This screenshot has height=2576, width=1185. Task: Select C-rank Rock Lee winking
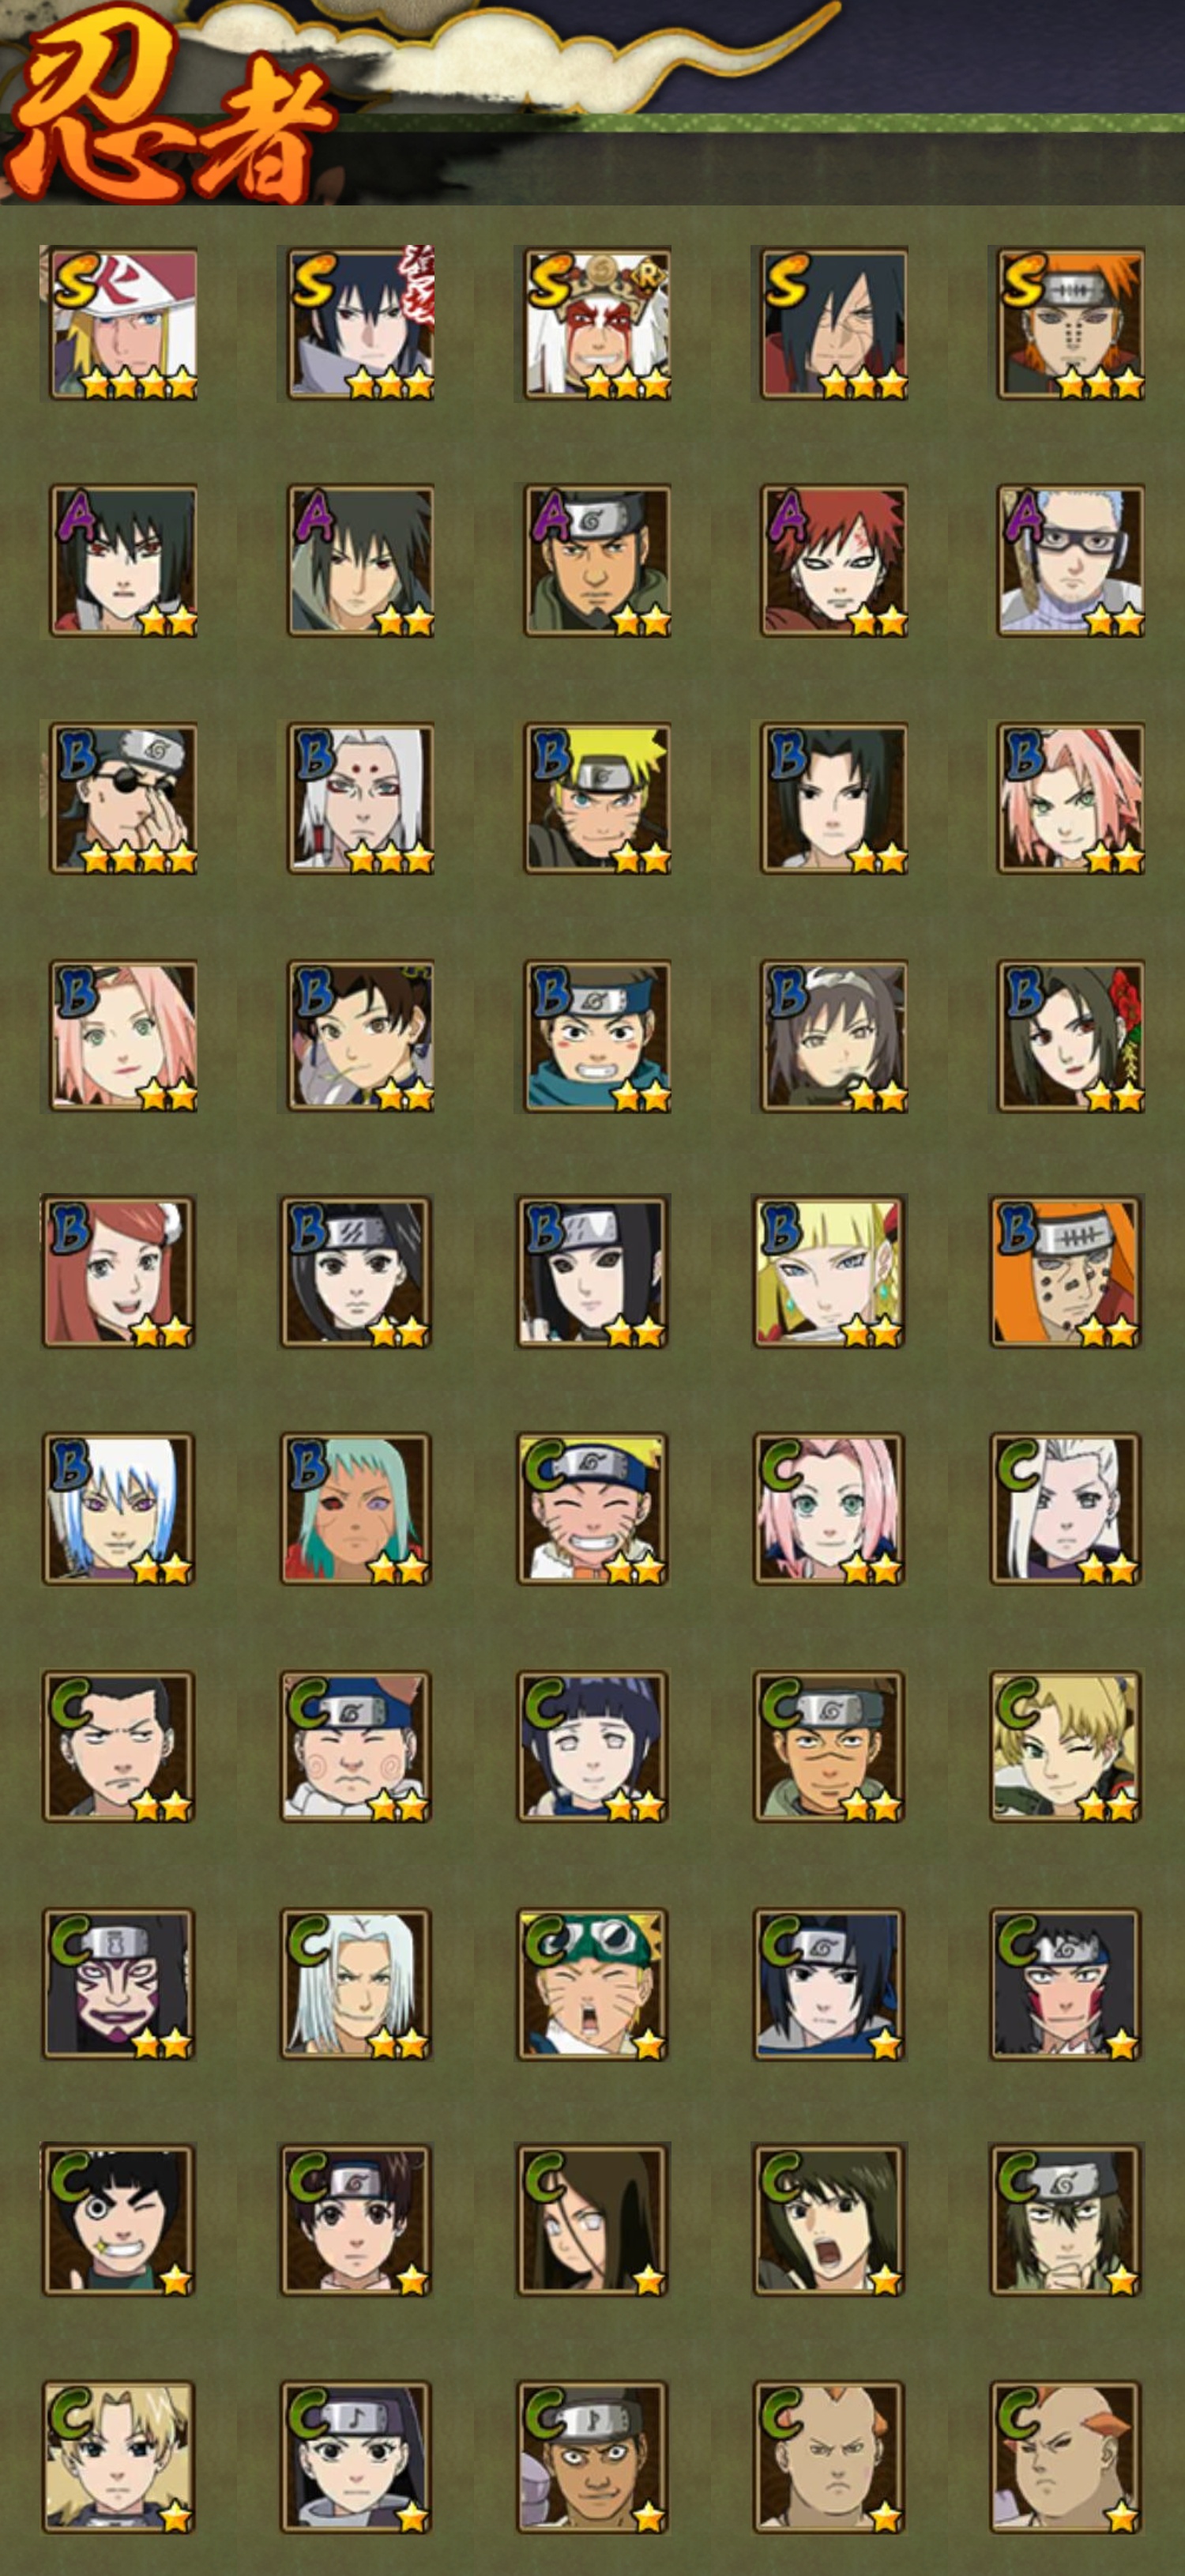pos(118,2220)
